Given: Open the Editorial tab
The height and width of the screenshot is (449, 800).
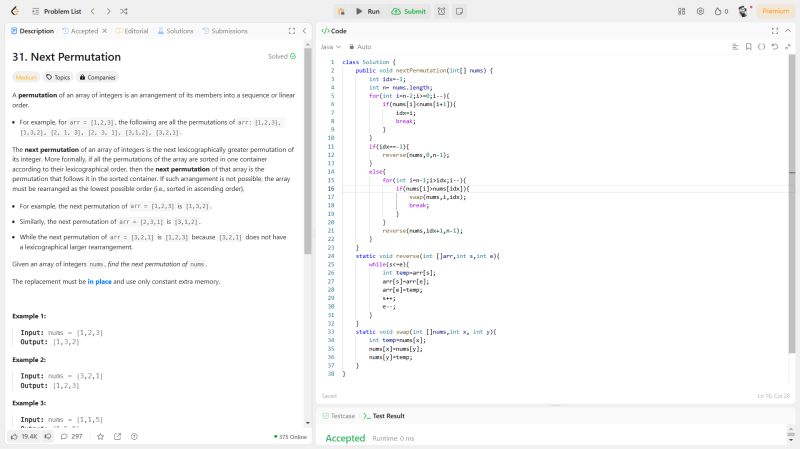Looking at the screenshot, I should [132, 31].
